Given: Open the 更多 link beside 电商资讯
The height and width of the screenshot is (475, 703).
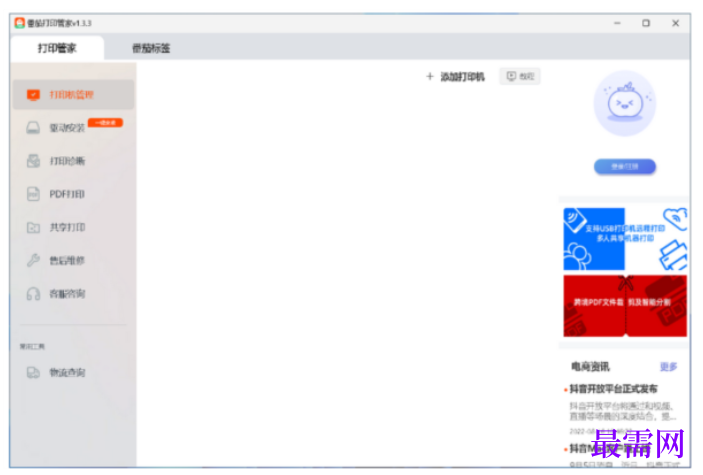Looking at the screenshot, I should 668,367.
